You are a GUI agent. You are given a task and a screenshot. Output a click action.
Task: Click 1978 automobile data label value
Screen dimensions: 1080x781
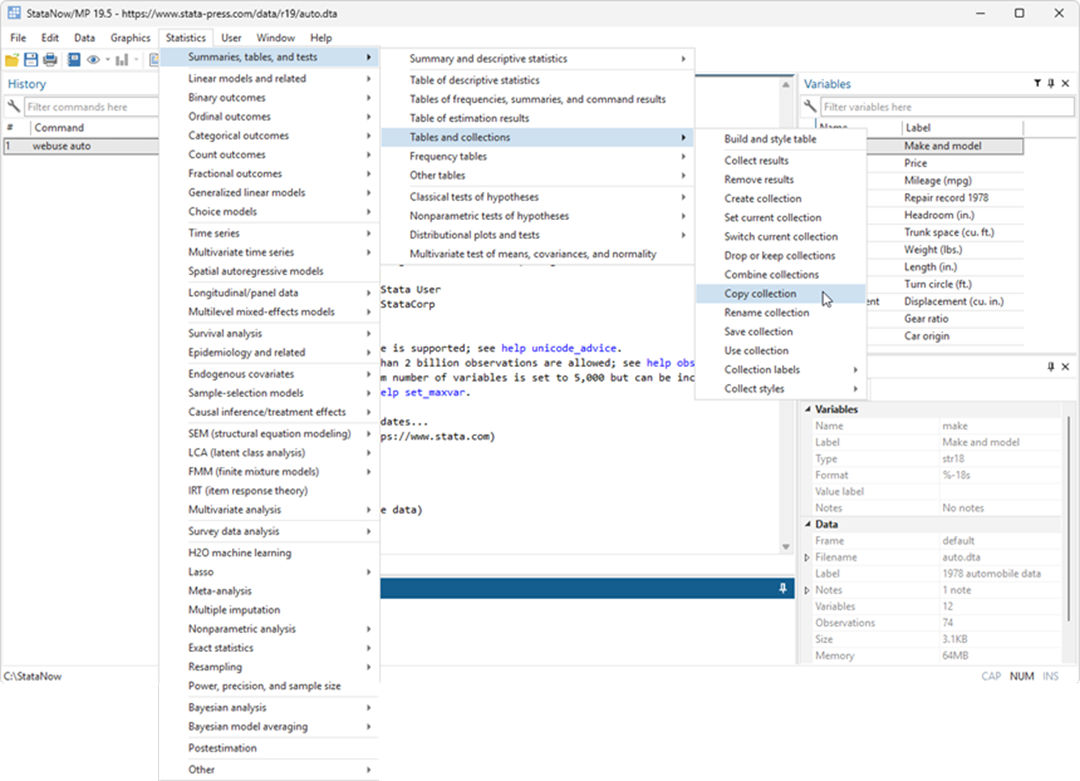pyautogui.click(x=991, y=574)
